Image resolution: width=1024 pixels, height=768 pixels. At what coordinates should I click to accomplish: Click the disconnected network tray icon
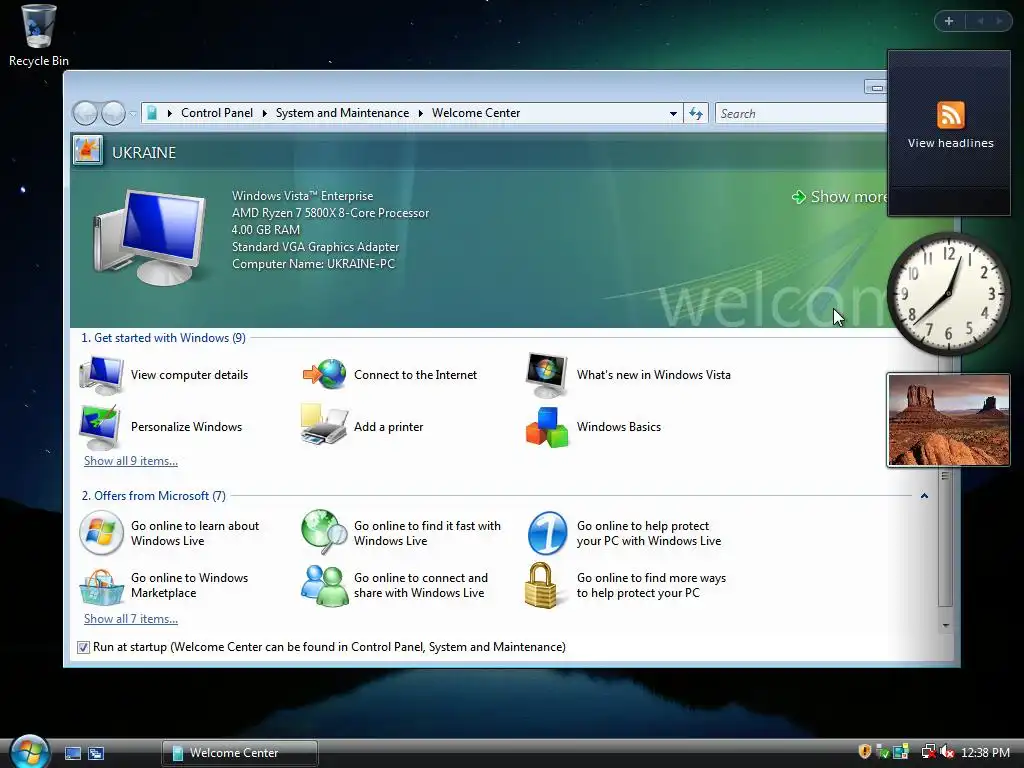(x=928, y=752)
